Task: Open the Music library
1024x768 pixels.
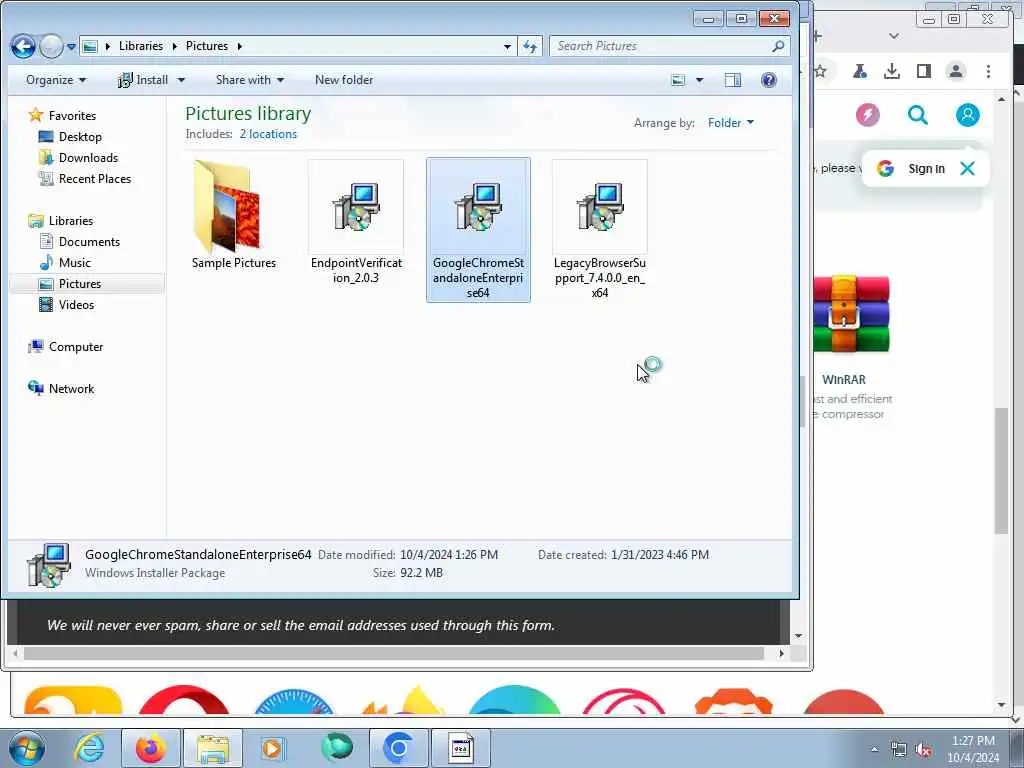Action: pos(65,263)
